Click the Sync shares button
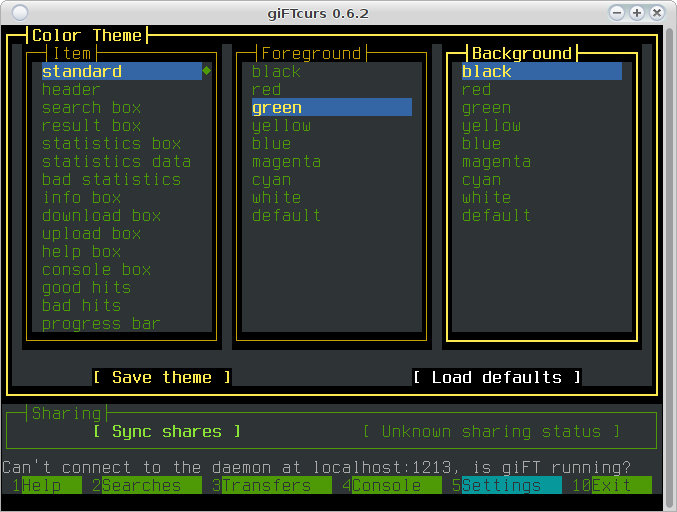The height and width of the screenshot is (512, 677). click(x=167, y=431)
